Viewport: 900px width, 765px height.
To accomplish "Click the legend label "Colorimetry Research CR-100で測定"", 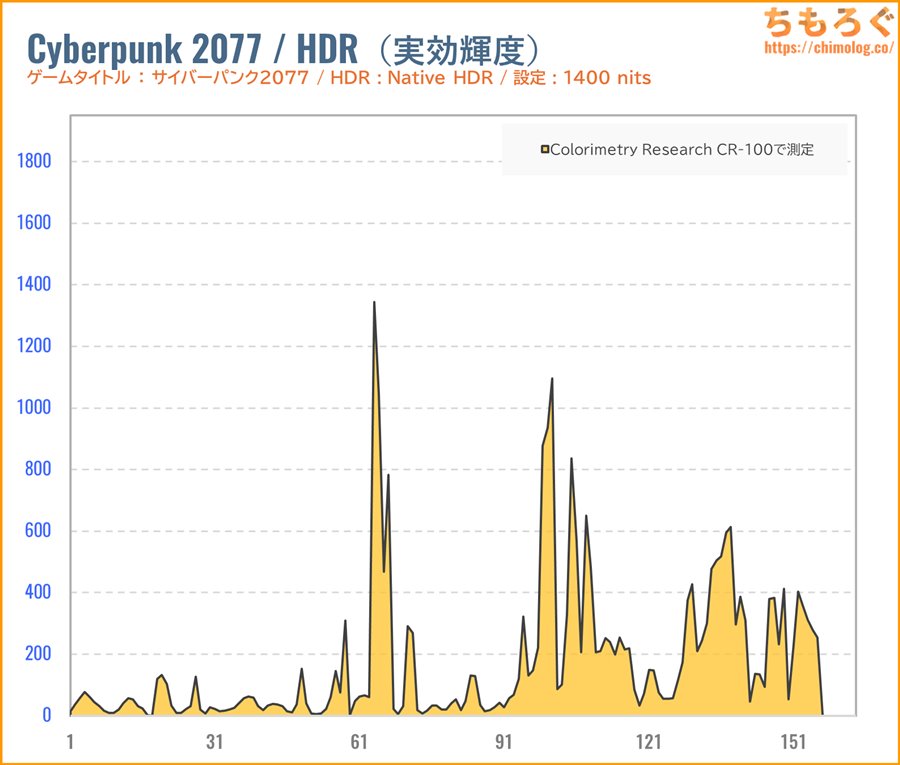I will pos(682,150).
